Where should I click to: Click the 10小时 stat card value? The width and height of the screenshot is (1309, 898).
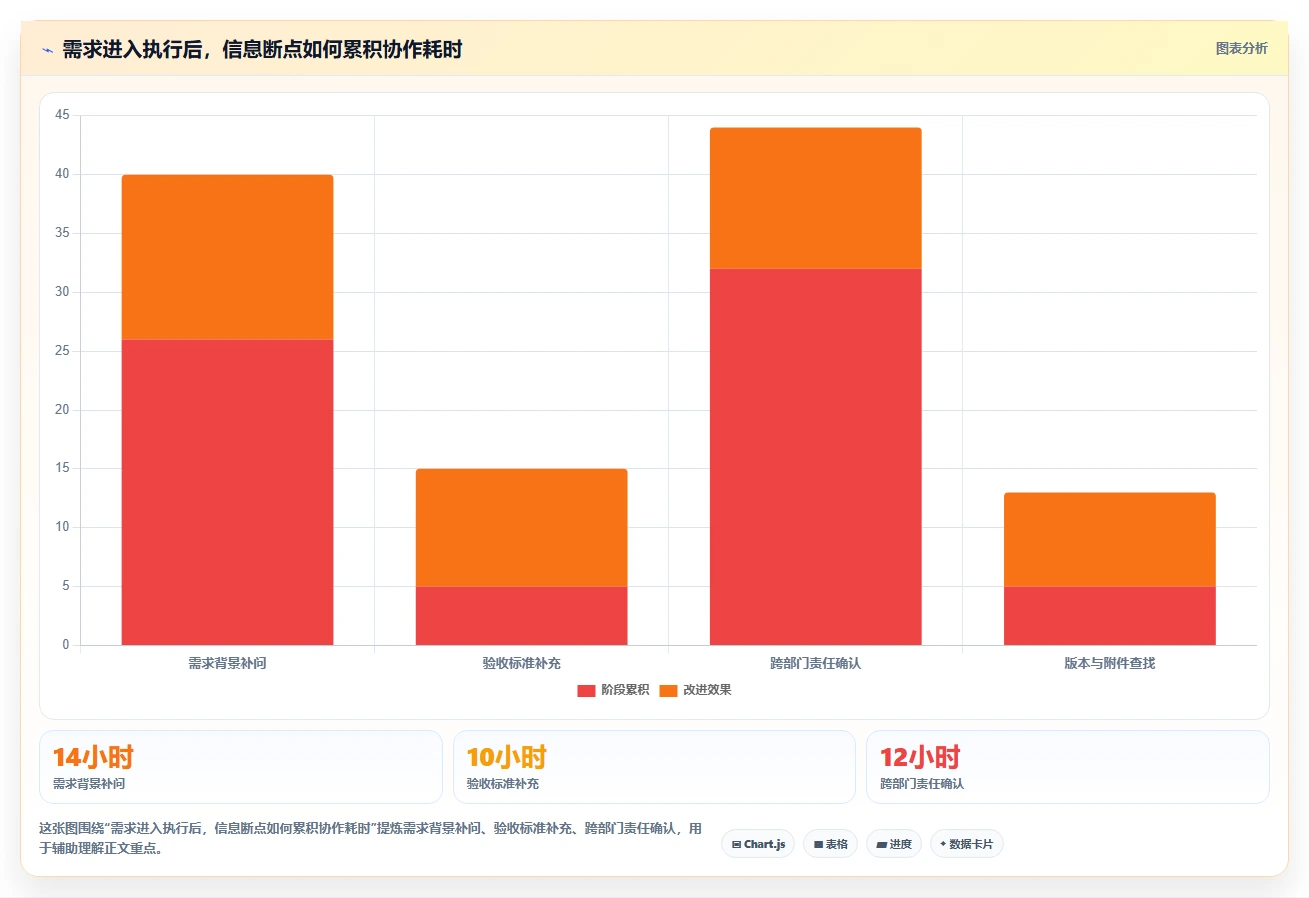pos(507,757)
